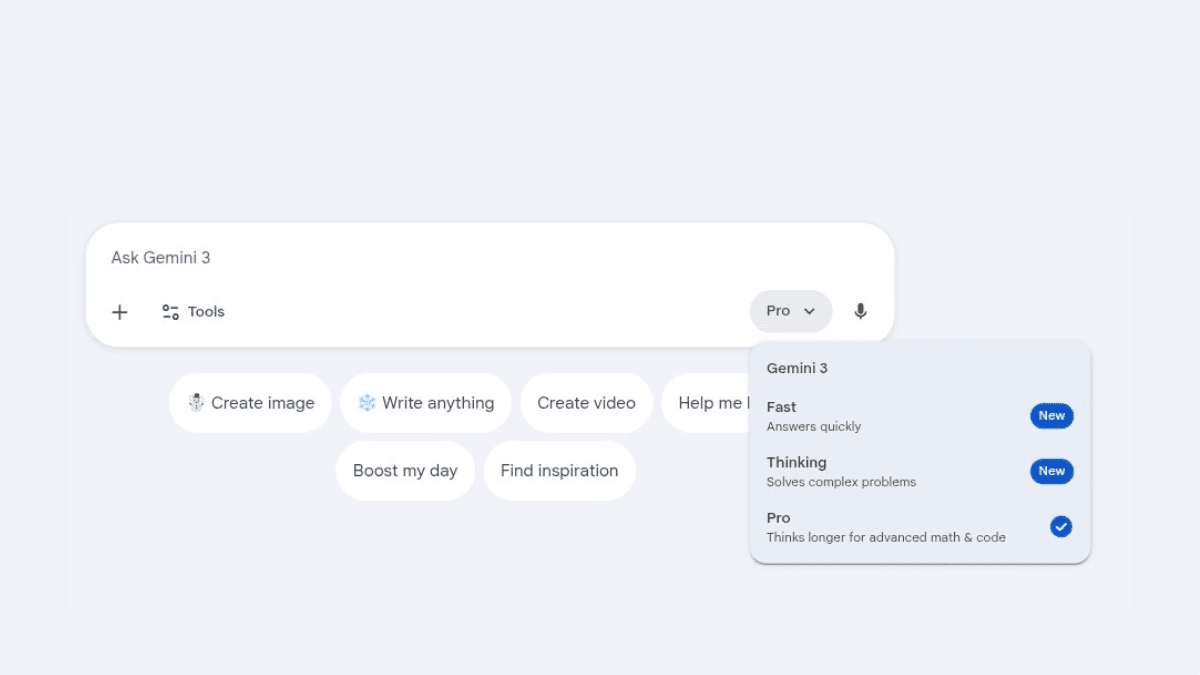This screenshot has width=1200, height=675.
Task: Click the partially hidden Help me chip
Action: click(x=708, y=403)
